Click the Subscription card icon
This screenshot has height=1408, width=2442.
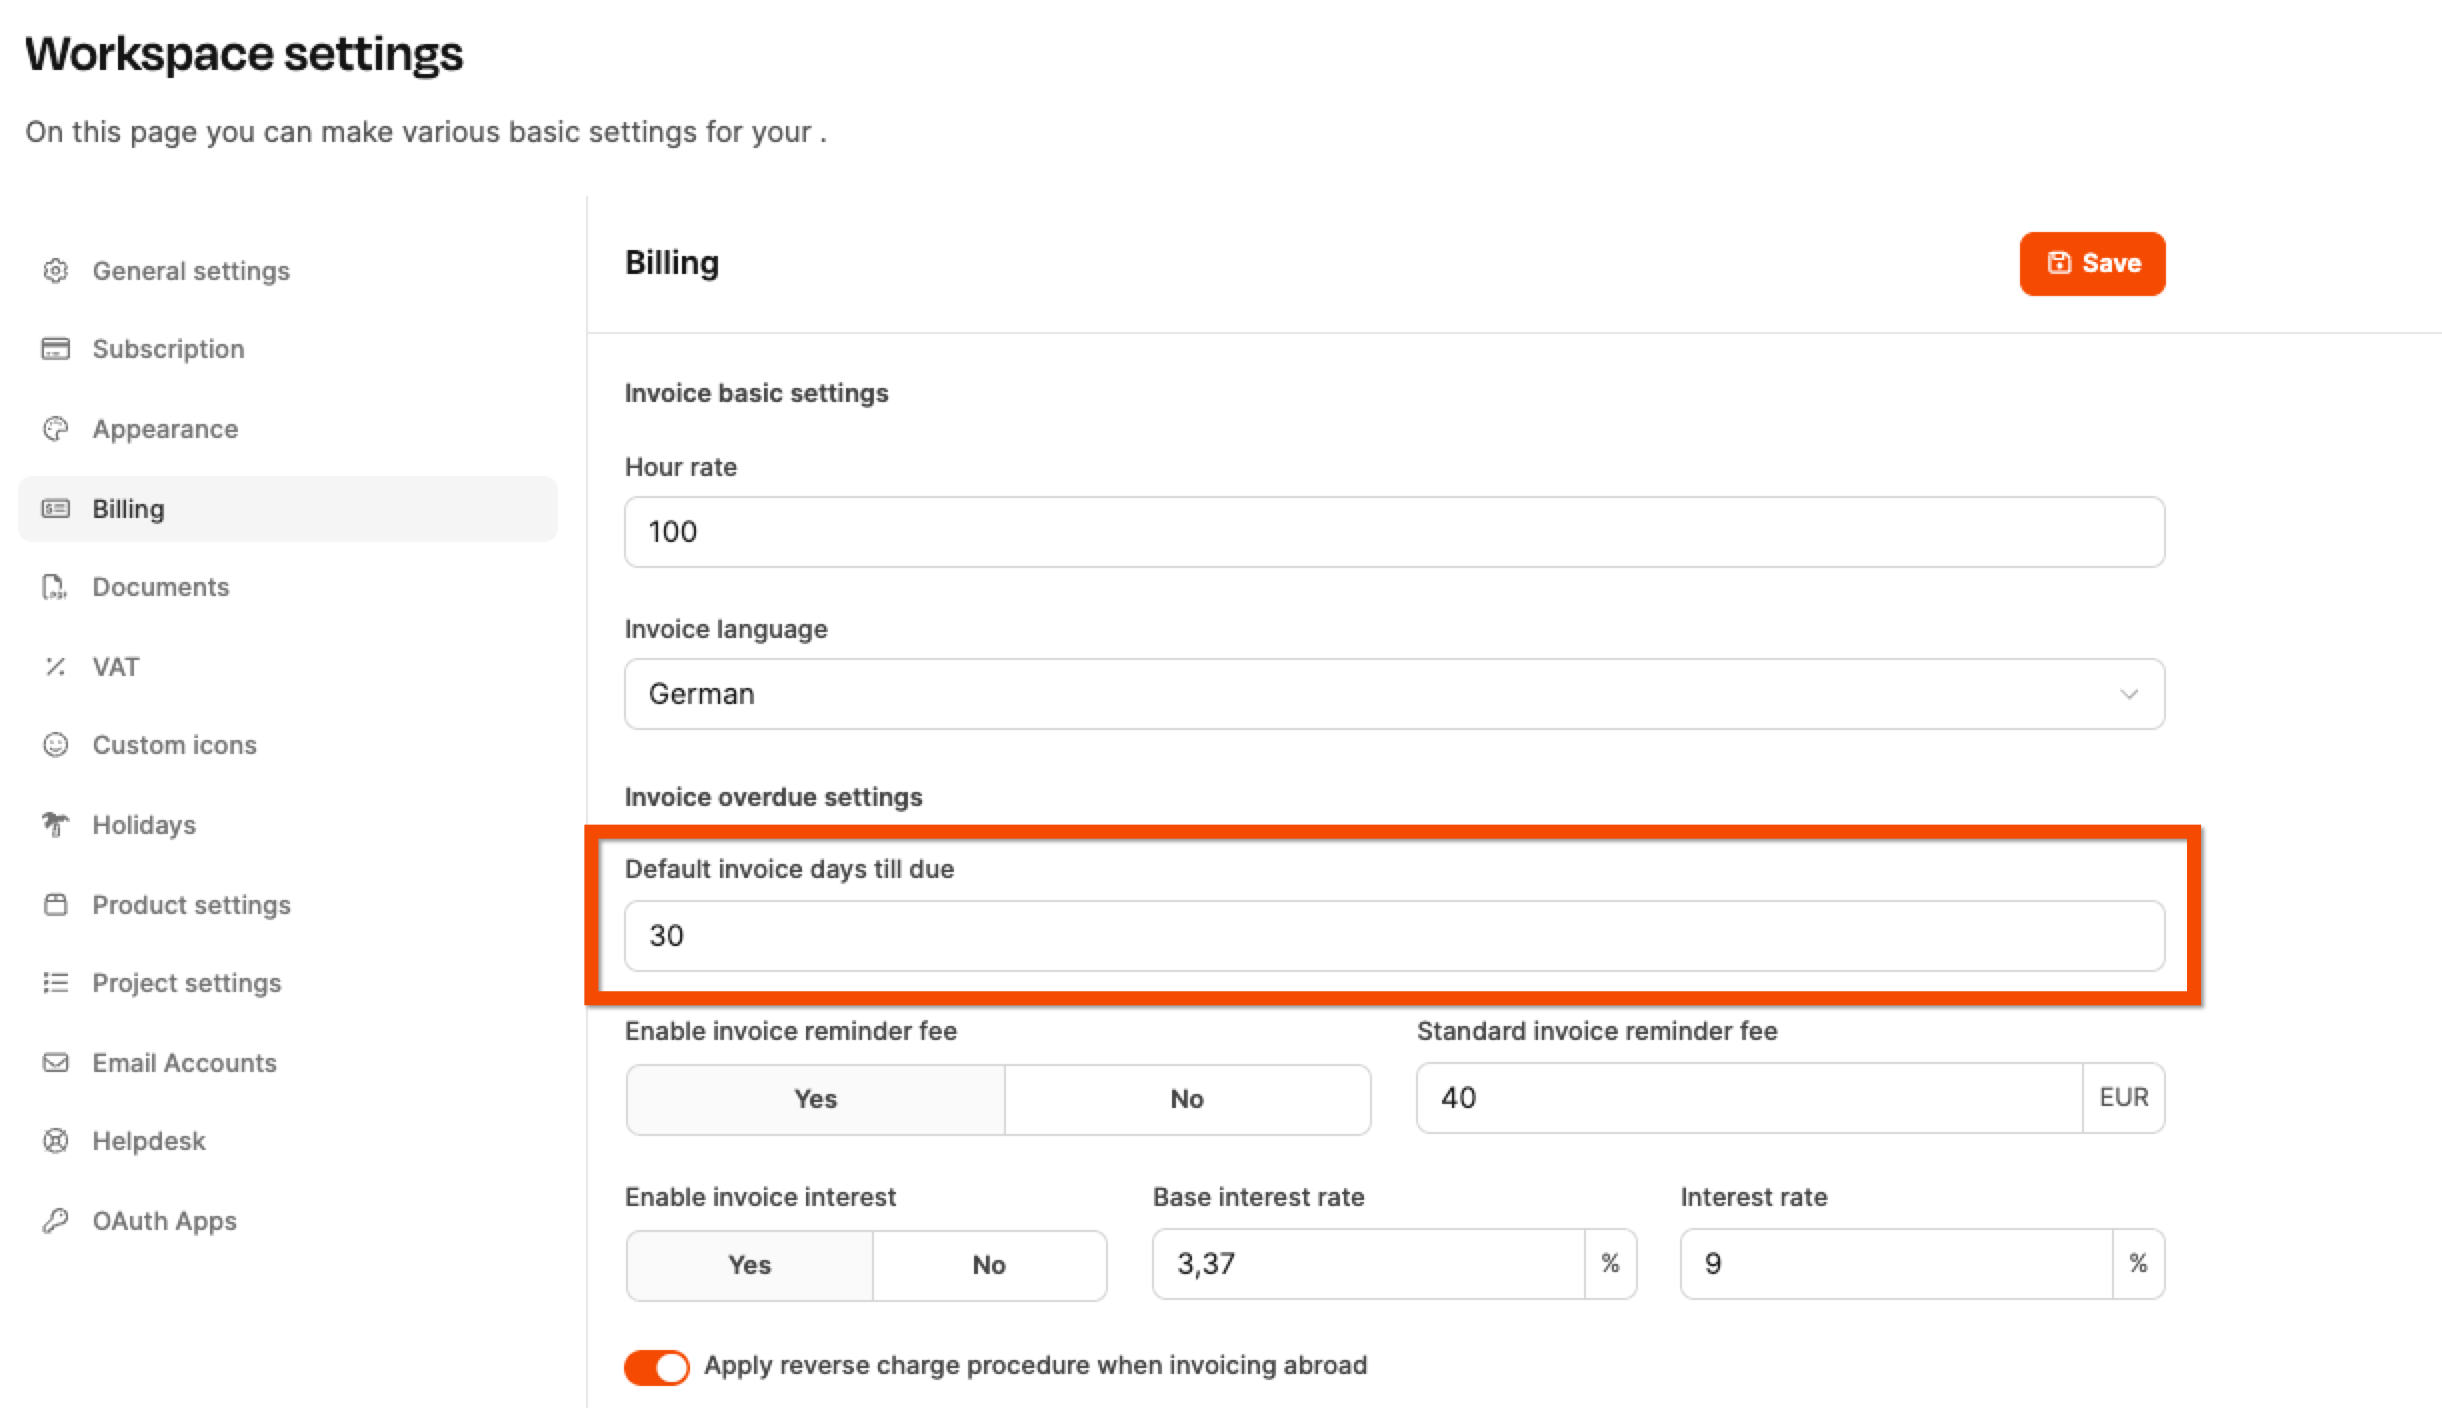point(56,349)
